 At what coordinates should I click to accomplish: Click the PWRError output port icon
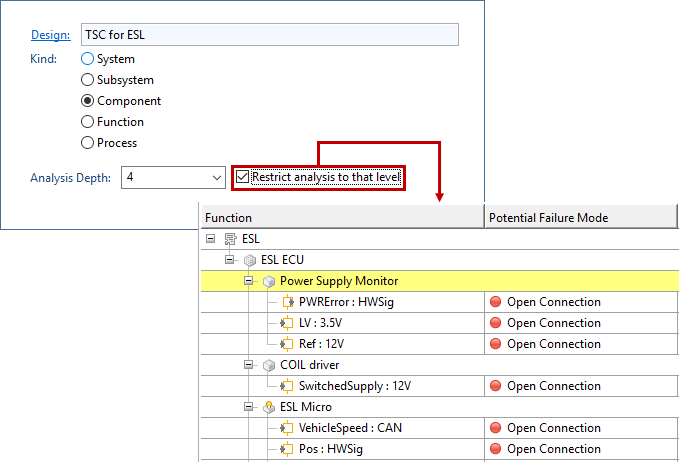(x=288, y=302)
